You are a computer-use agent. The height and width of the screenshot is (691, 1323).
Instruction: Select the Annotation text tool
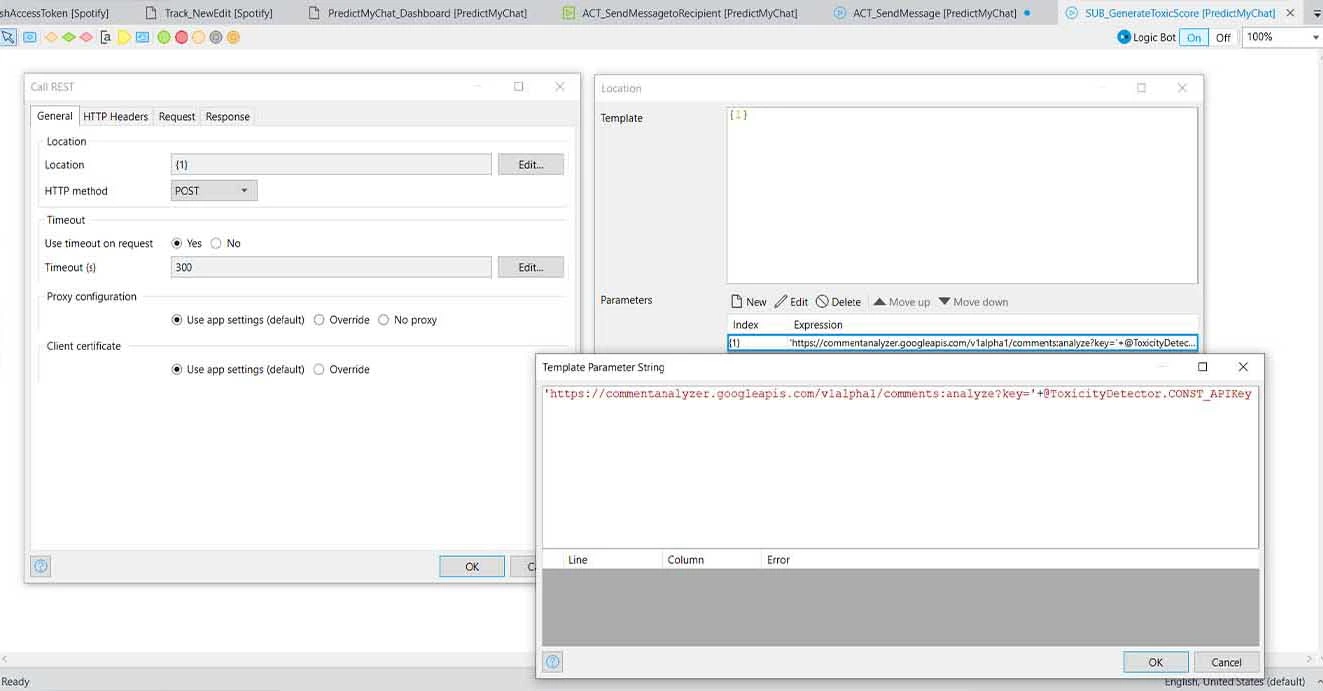point(106,37)
